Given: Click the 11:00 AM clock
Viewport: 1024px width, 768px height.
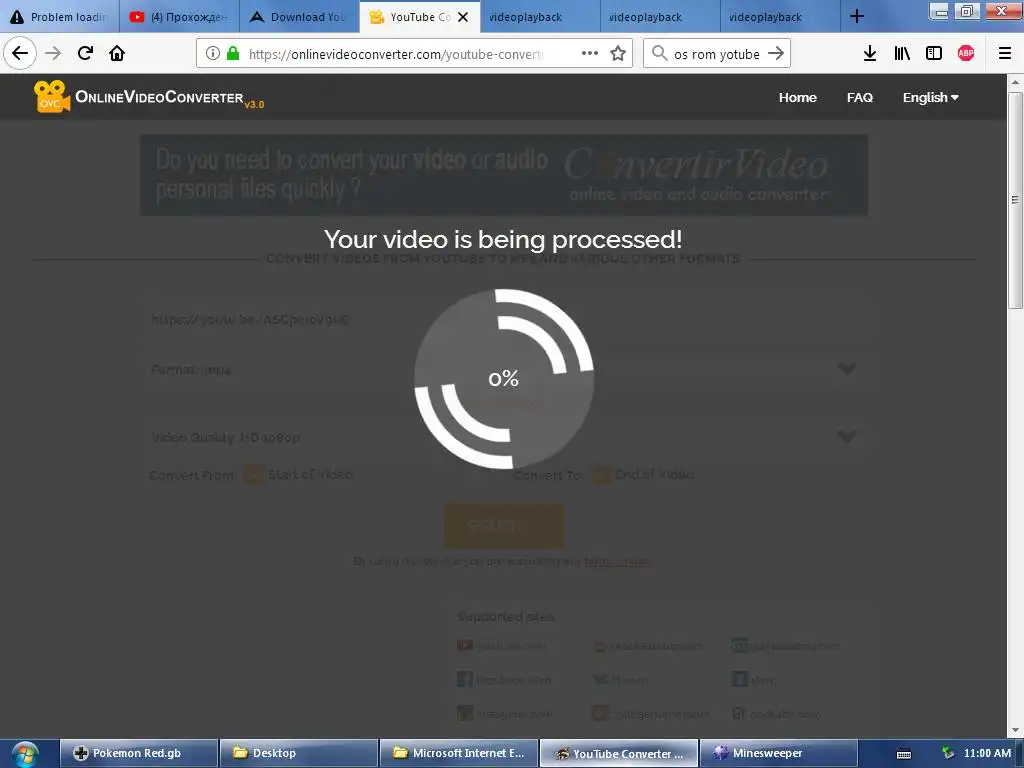Looking at the screenshot, I should (x=987, y=753).
